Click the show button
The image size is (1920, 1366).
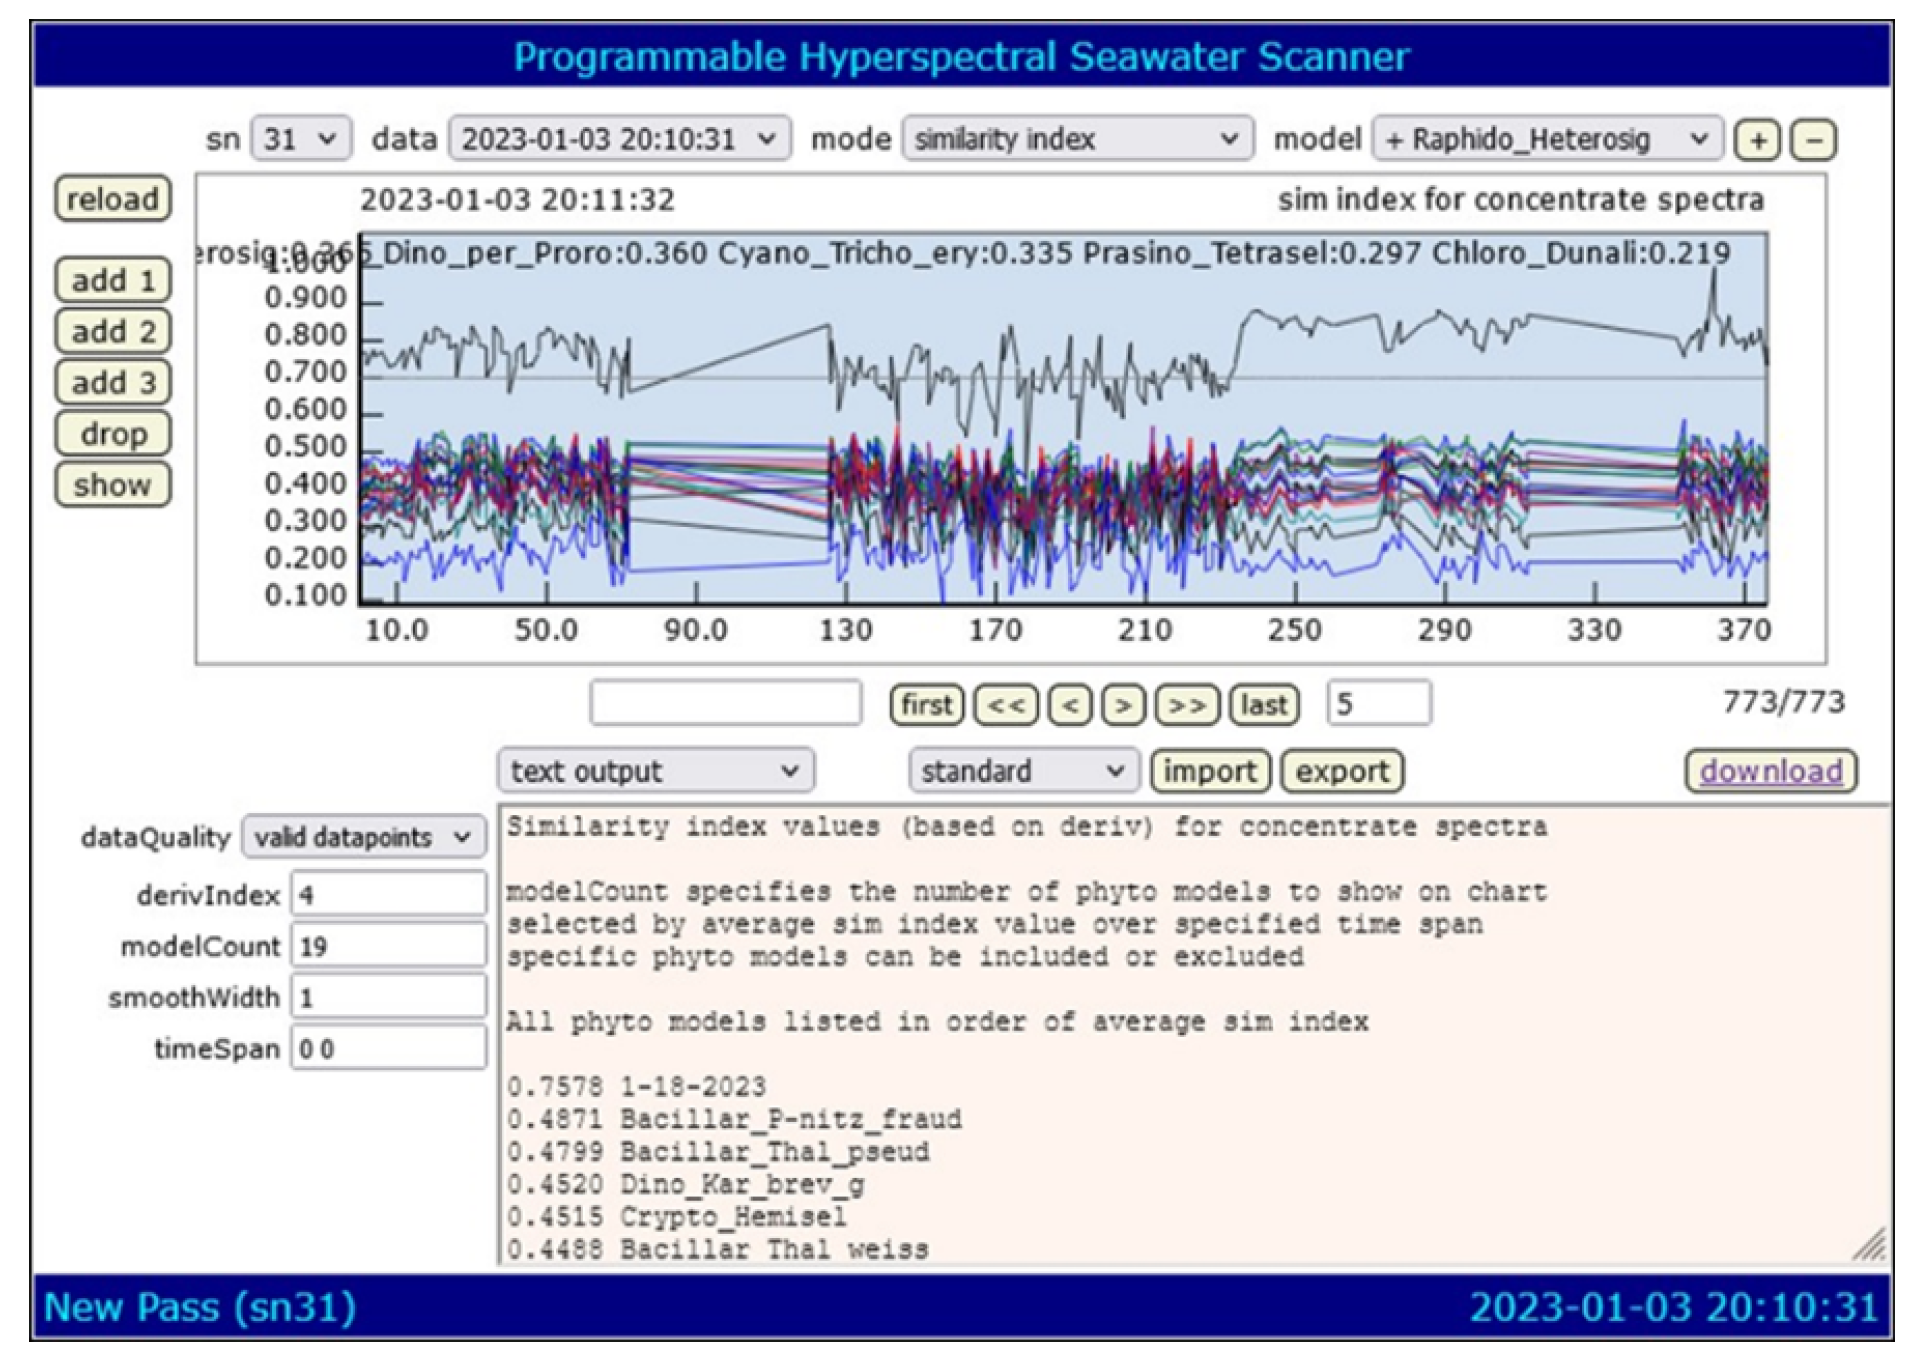(x=113, y=485)
